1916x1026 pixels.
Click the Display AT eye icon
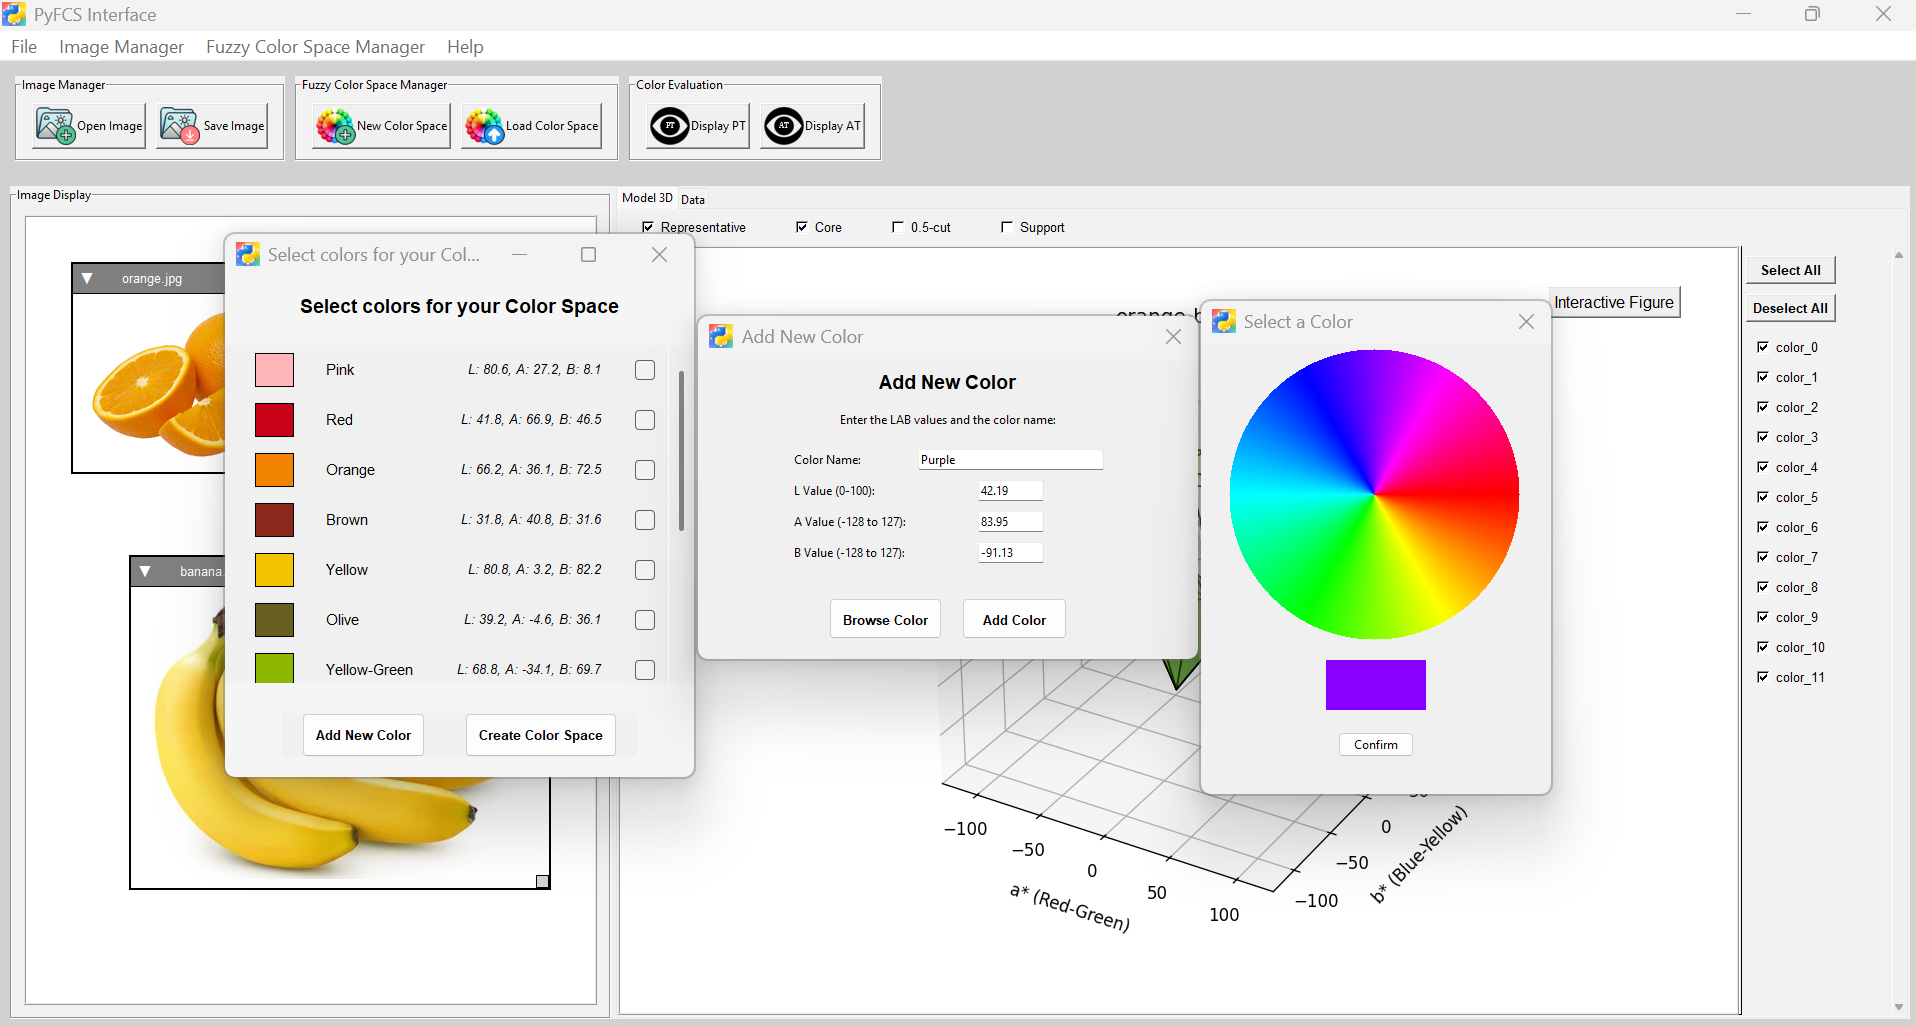[x=783, y=126]
